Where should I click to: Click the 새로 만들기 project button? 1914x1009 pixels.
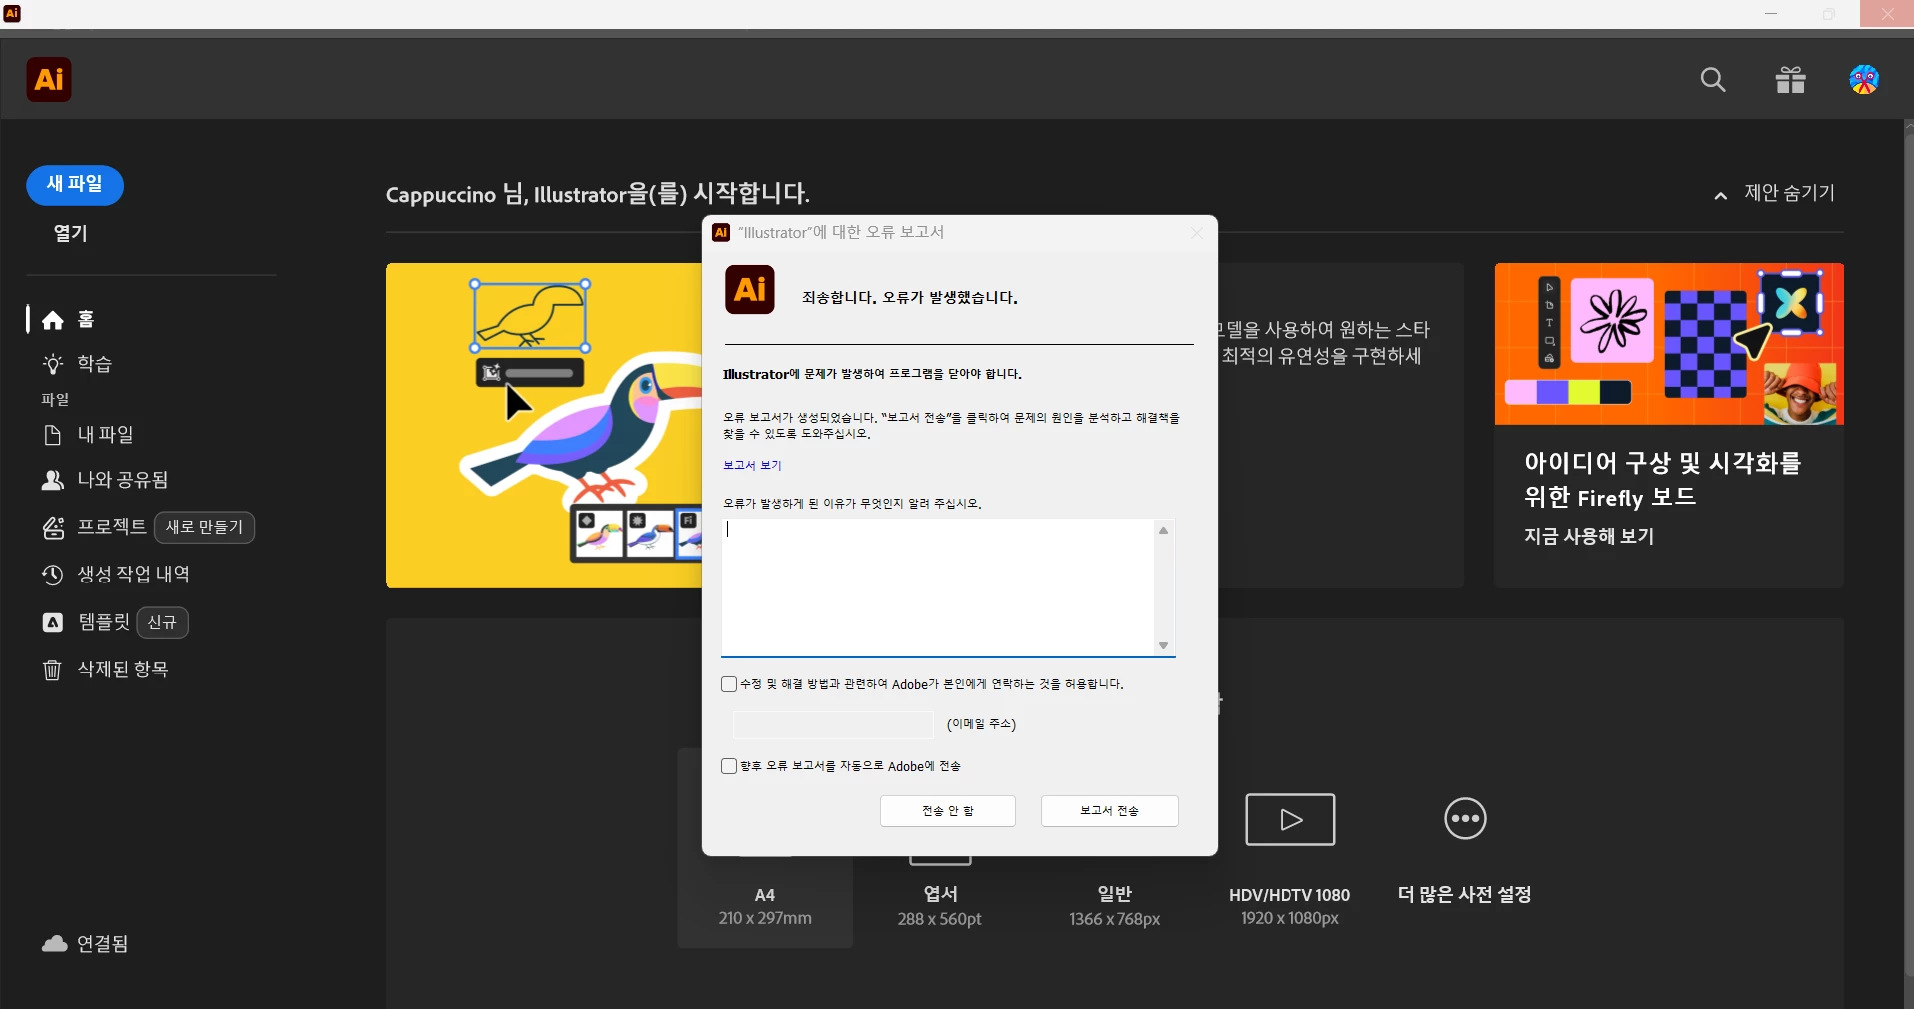(x=205, y=527)
